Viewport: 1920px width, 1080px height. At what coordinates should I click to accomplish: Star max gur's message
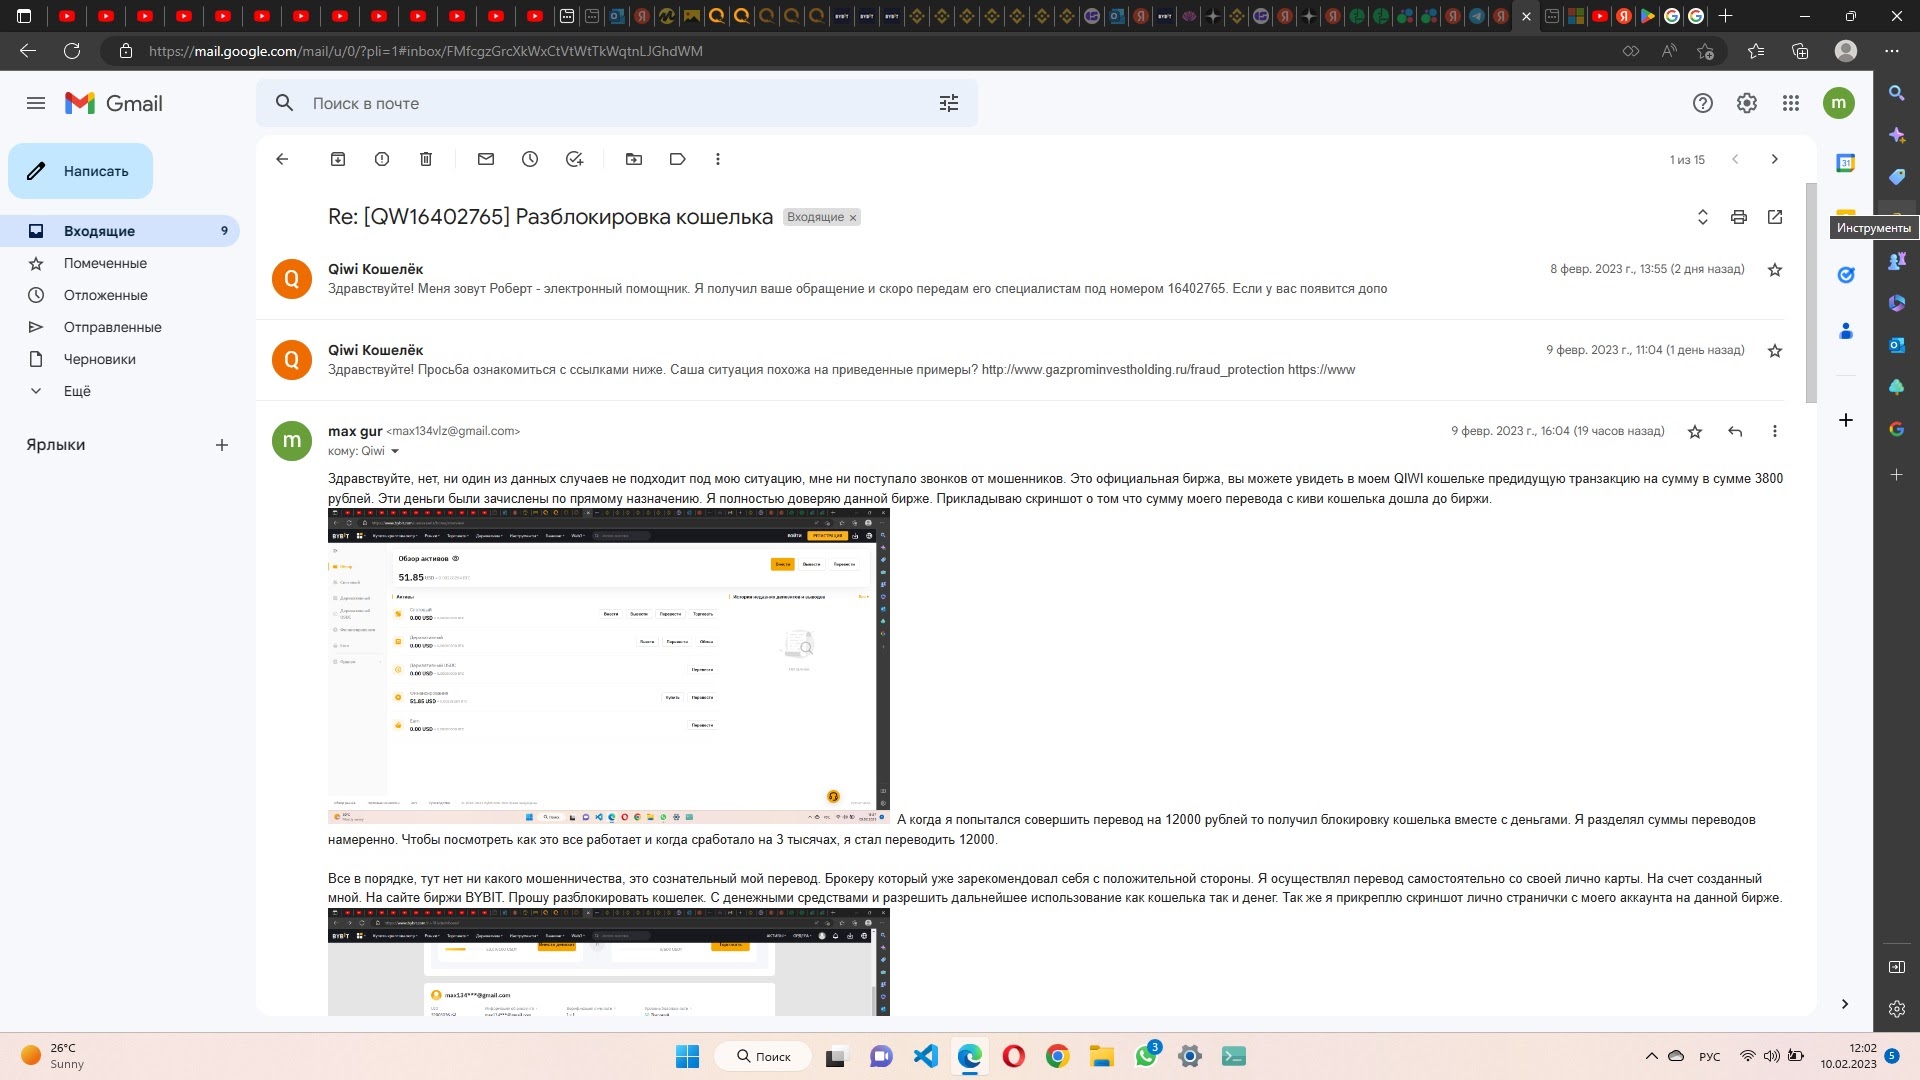point(1695,432)
